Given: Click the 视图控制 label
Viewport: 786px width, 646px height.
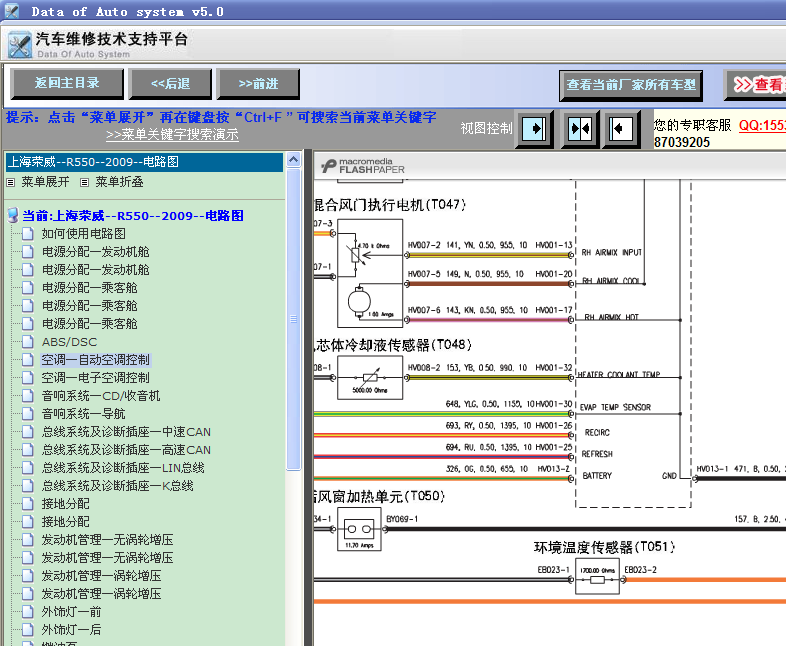Looking at the screenshot, I should click(x=486, y=128).
